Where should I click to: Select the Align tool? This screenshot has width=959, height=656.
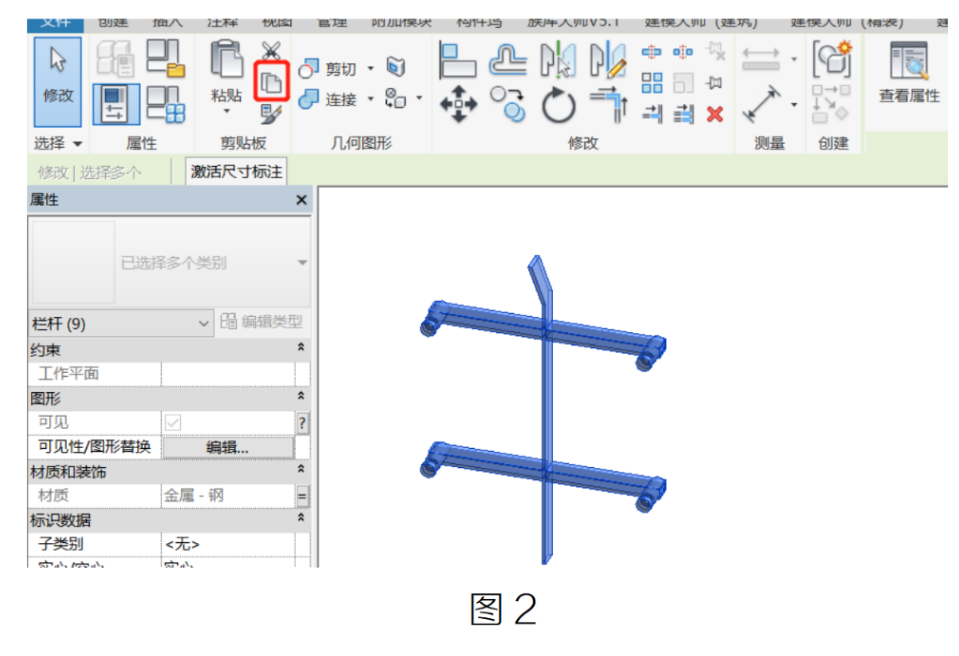[x=457, y=60]
